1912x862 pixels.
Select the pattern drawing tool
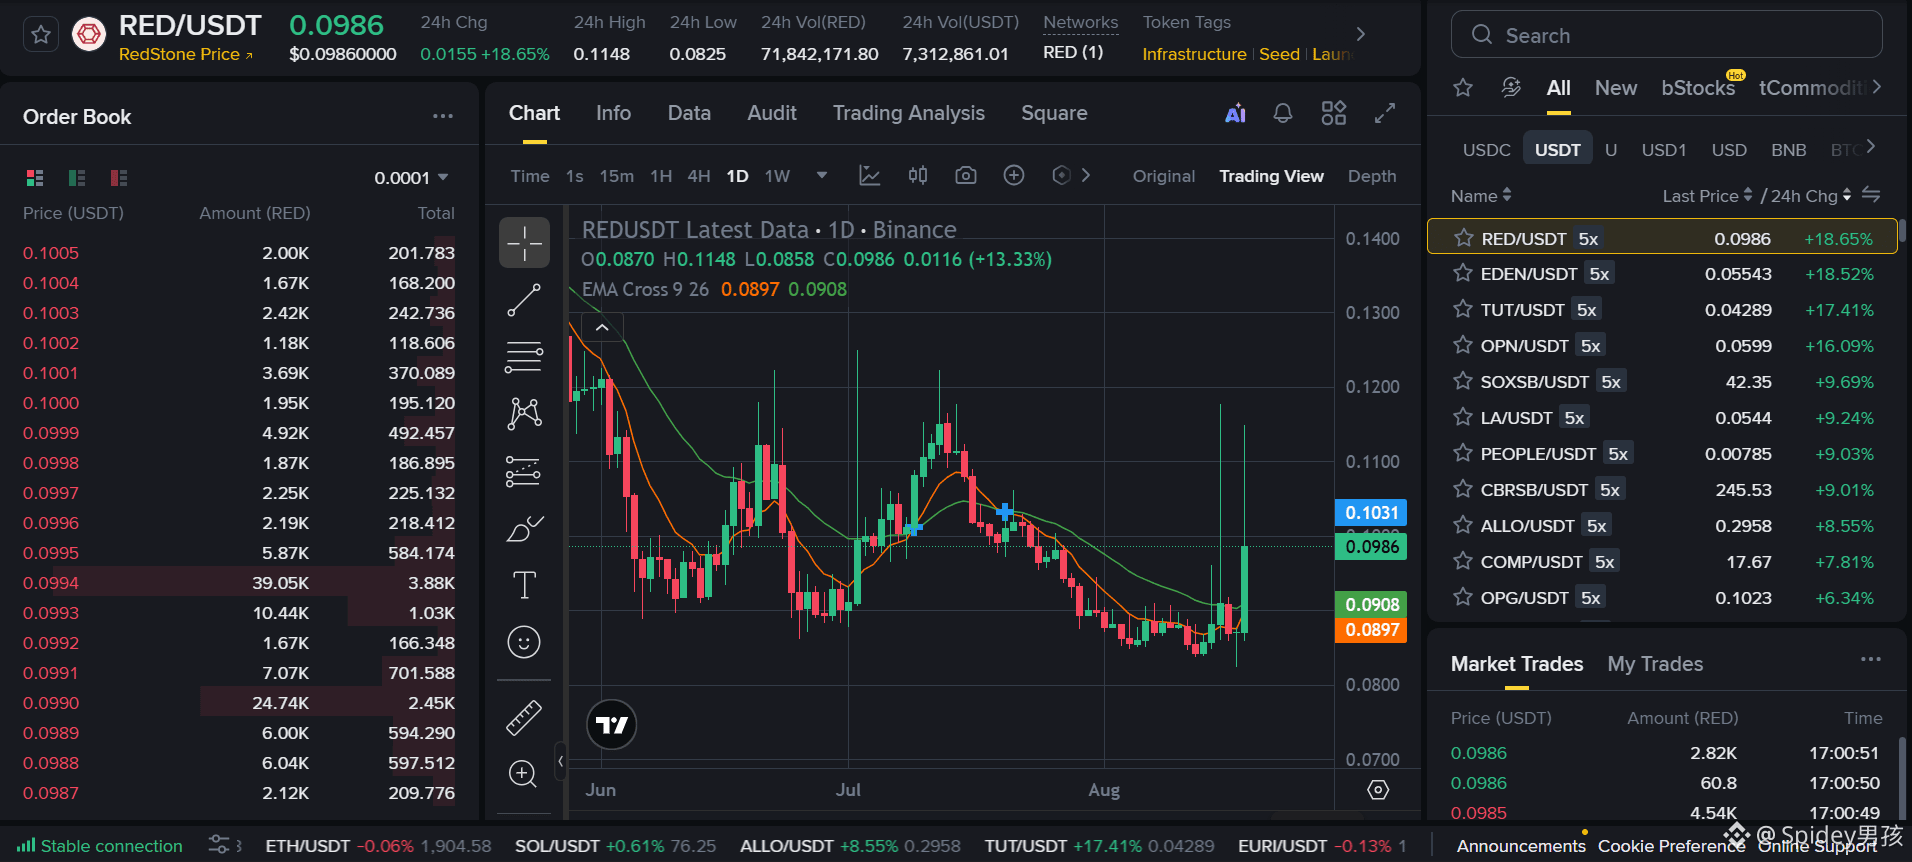coord(524,414)
